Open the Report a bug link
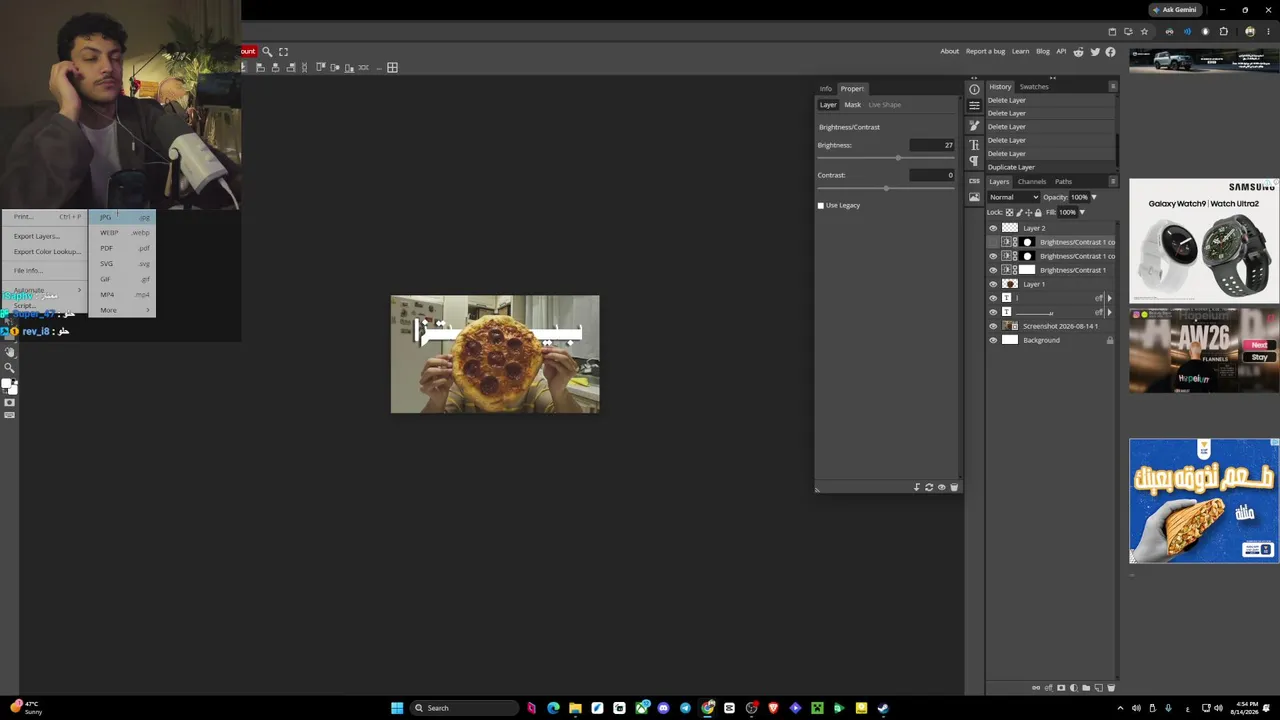The height and width of the screenshot is (720, 1280). tap(985, 52)
